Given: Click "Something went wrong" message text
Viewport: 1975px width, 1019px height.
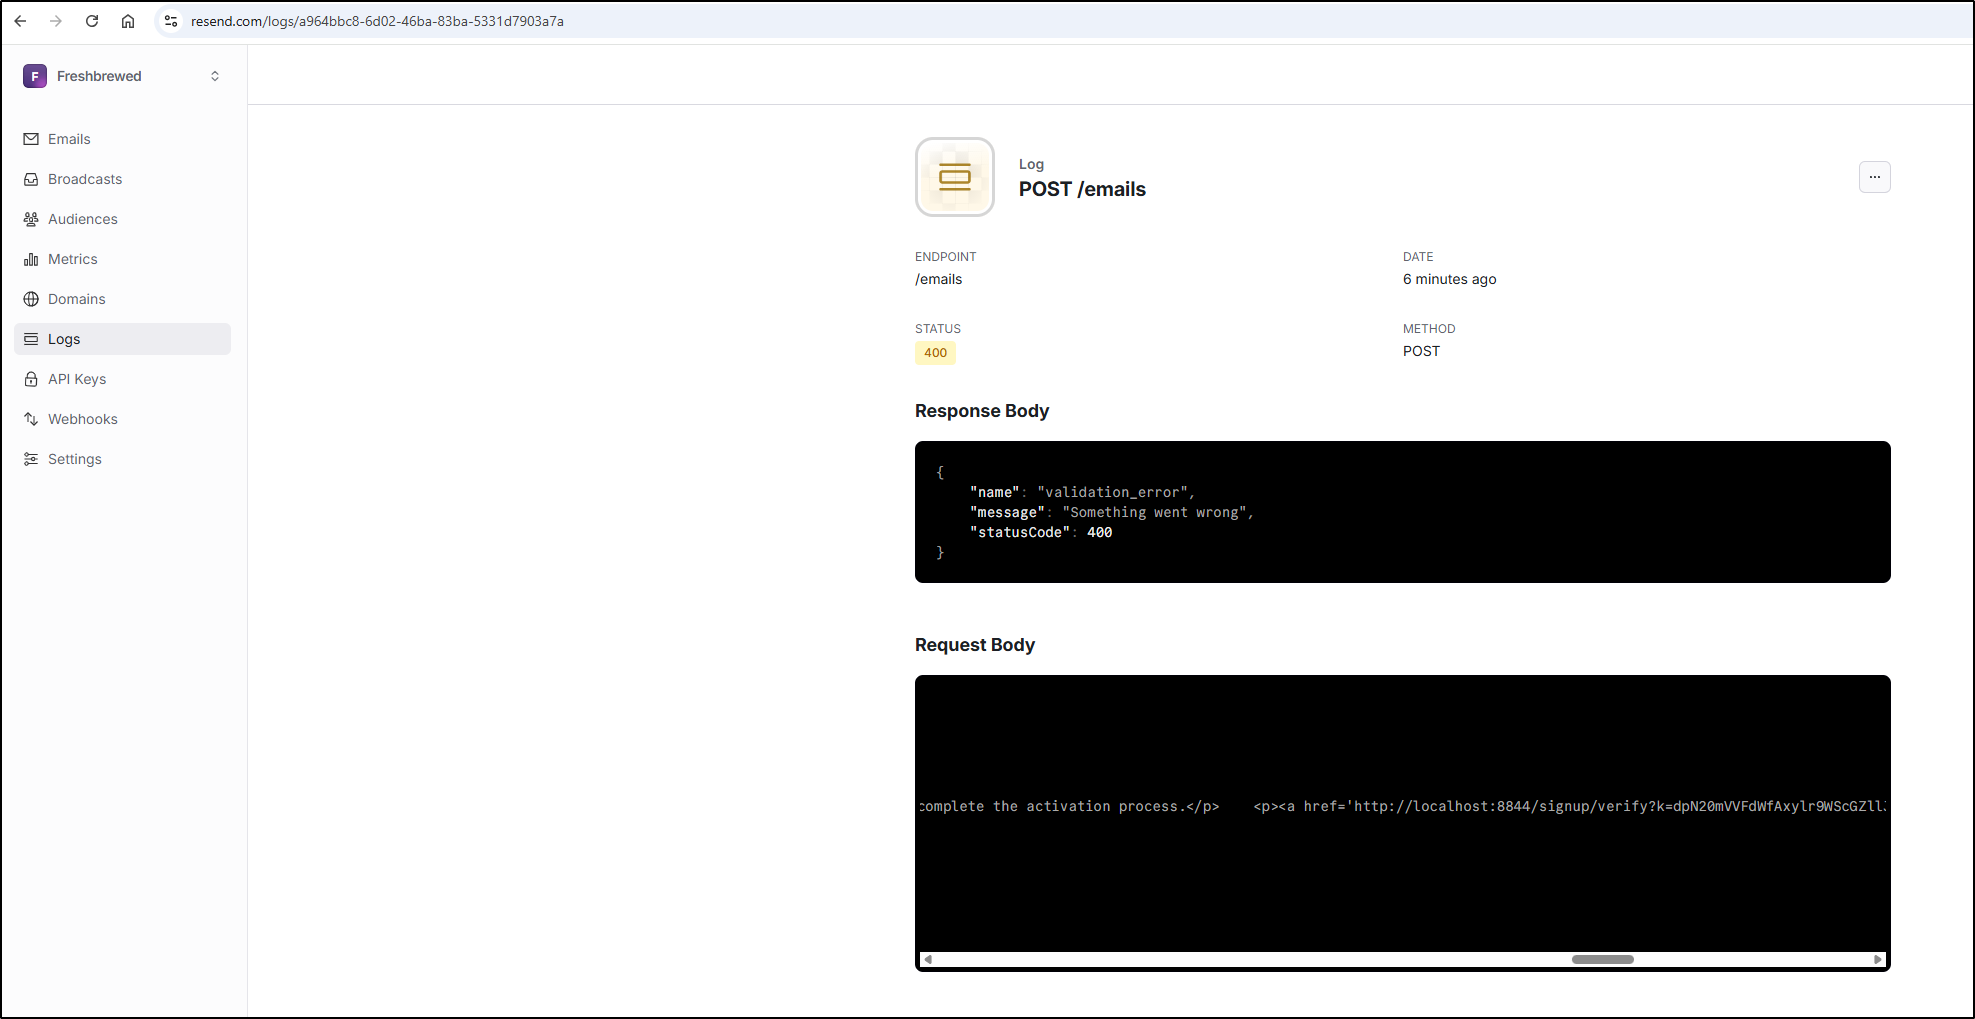Looking at the screenshot, I should click(x=1155, y=512).
